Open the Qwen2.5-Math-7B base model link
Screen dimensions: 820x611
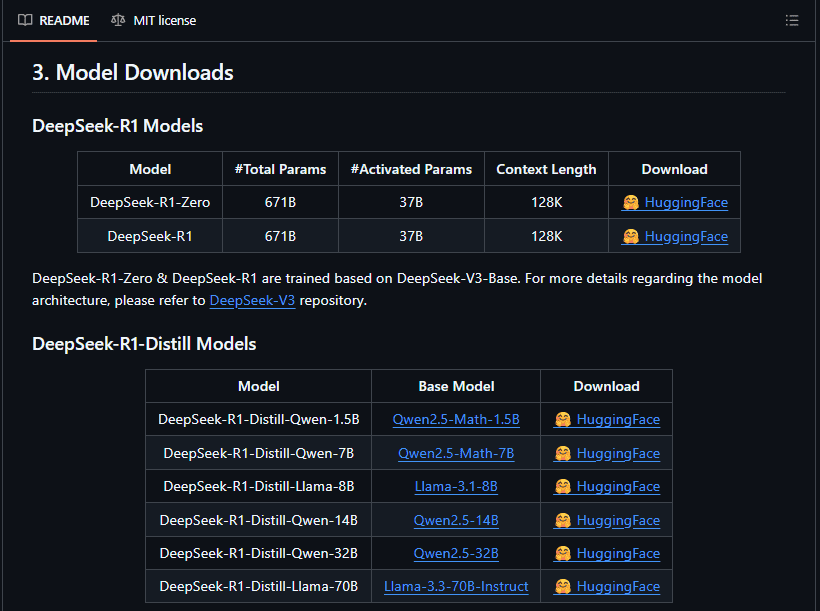[456, 453]
